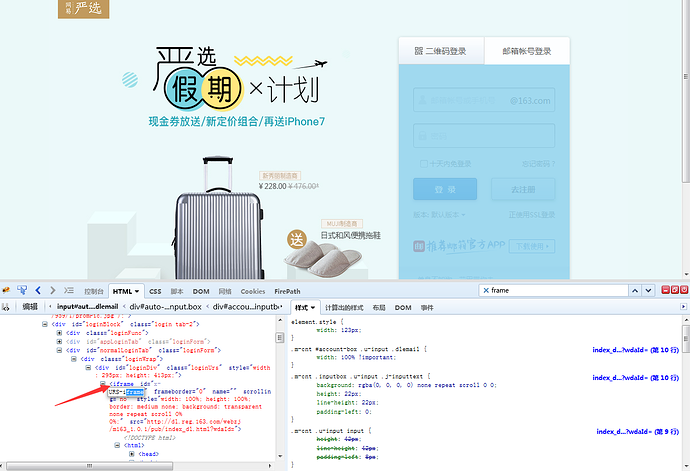Collapse the normalLoginTab div node
This screenshot has height=471, width=690.
pyautogui.click(x=59, y=350)
